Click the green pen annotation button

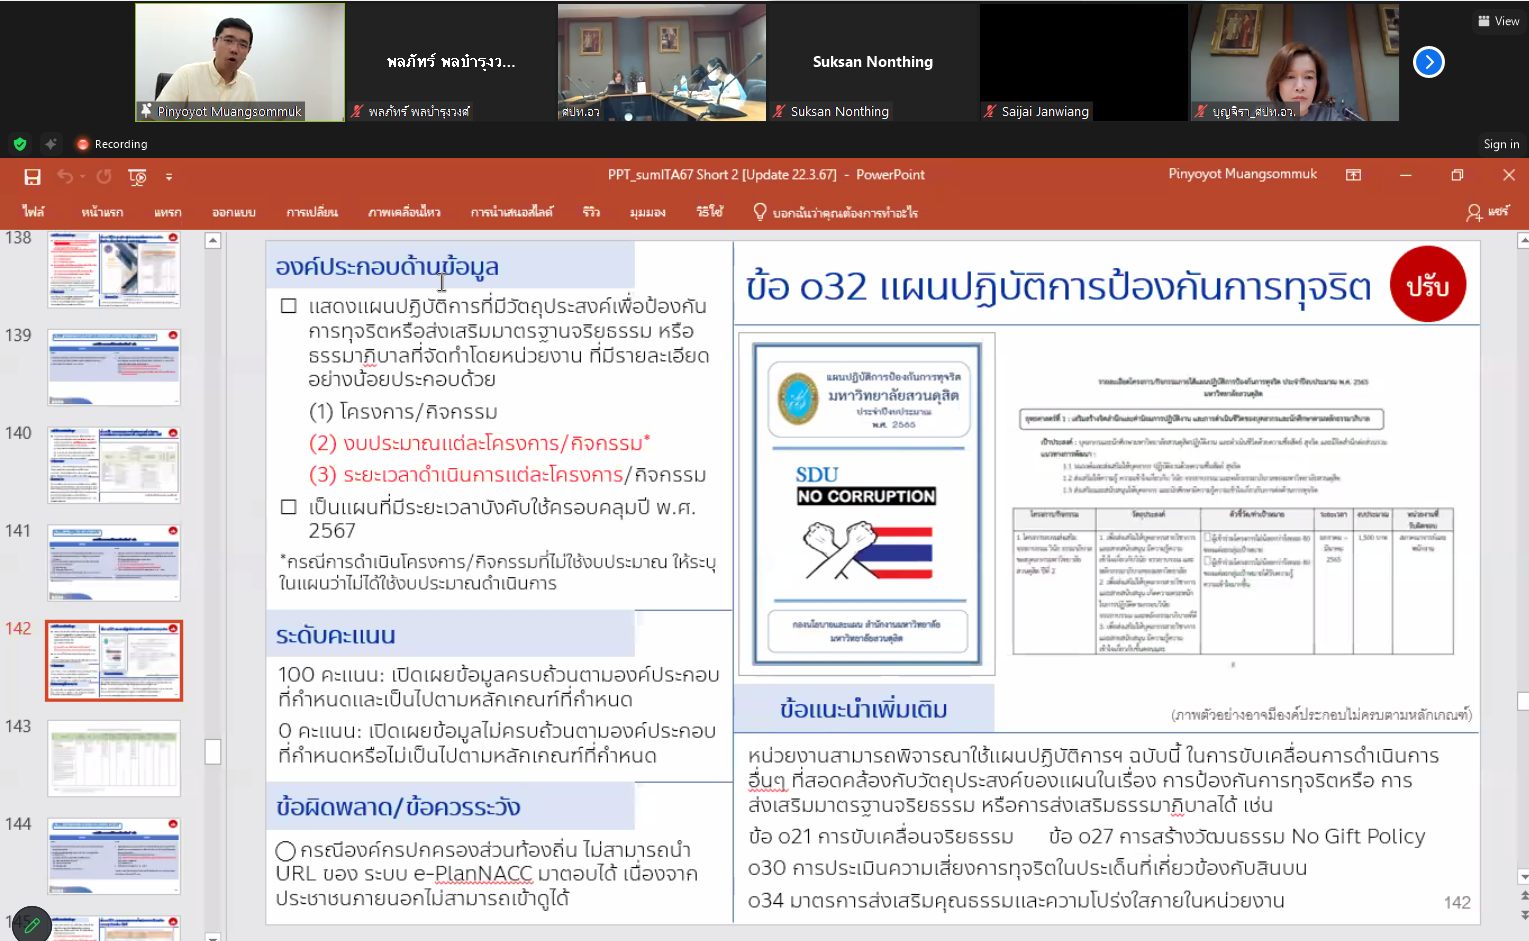[31, 925]
